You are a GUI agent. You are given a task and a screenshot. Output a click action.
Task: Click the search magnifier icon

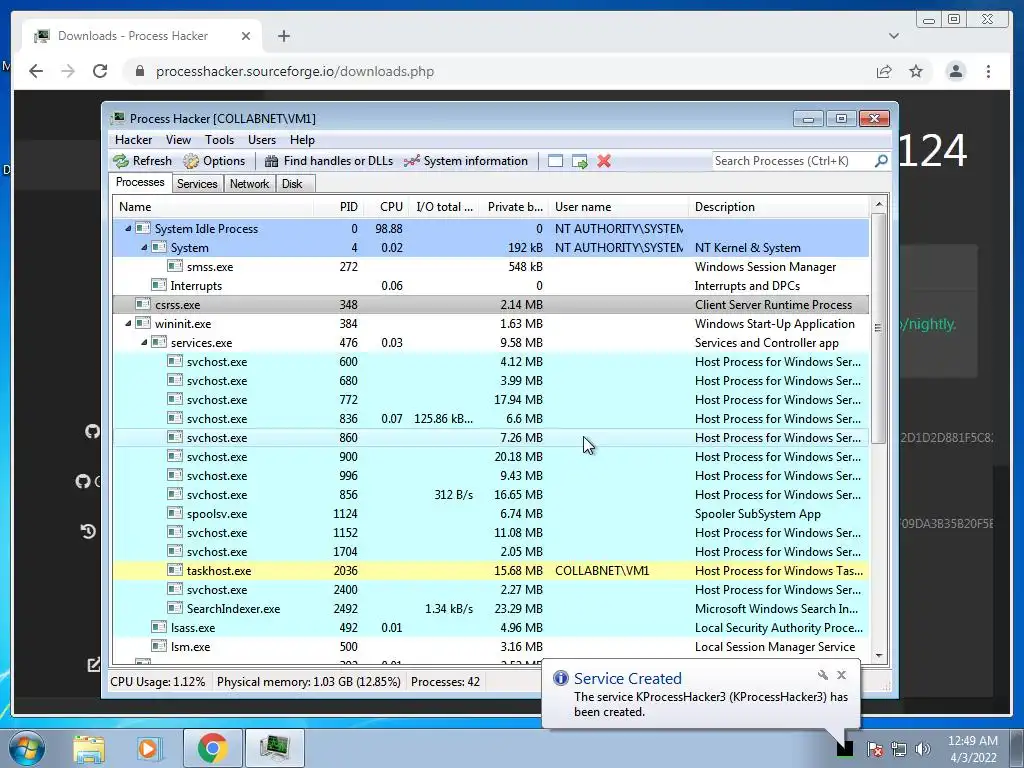pos(881,161)
